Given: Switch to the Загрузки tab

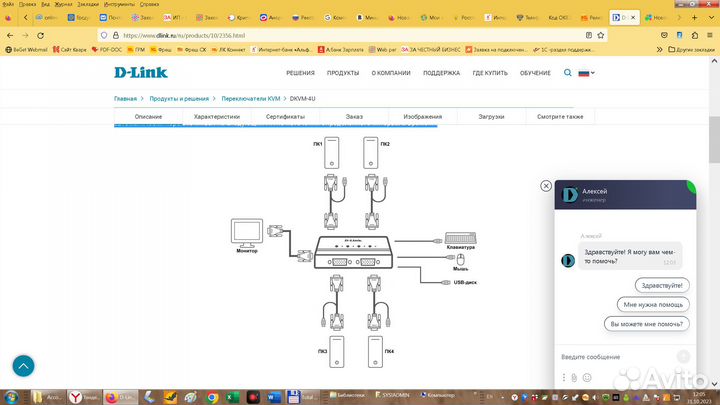Looking at the screenshot, I should 491,117.
